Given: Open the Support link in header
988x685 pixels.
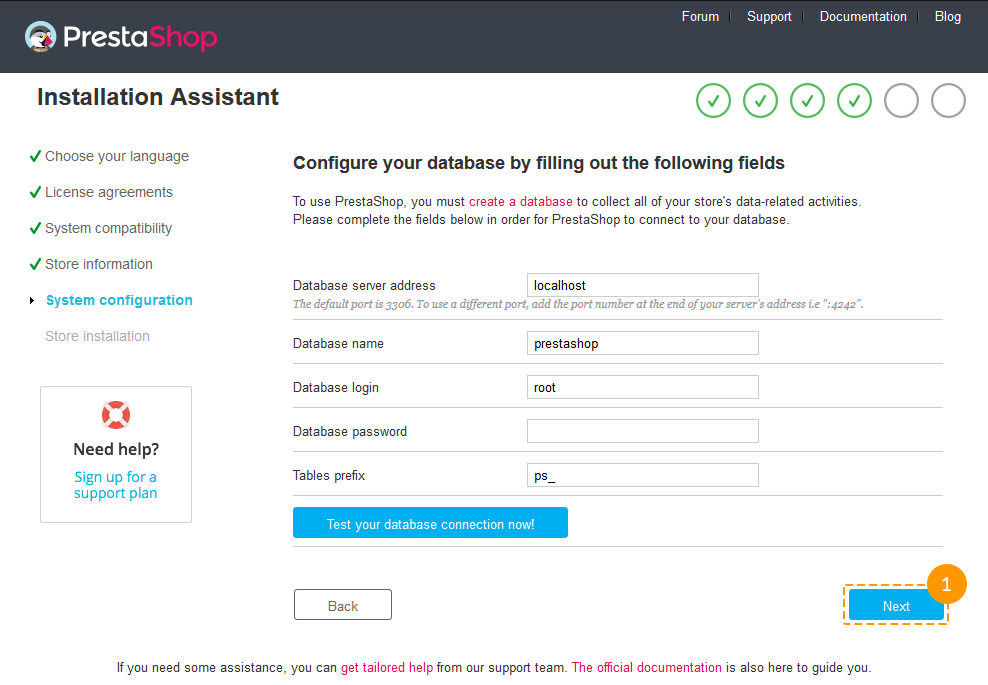Looking at the screenshot, I should coord(769,16).
